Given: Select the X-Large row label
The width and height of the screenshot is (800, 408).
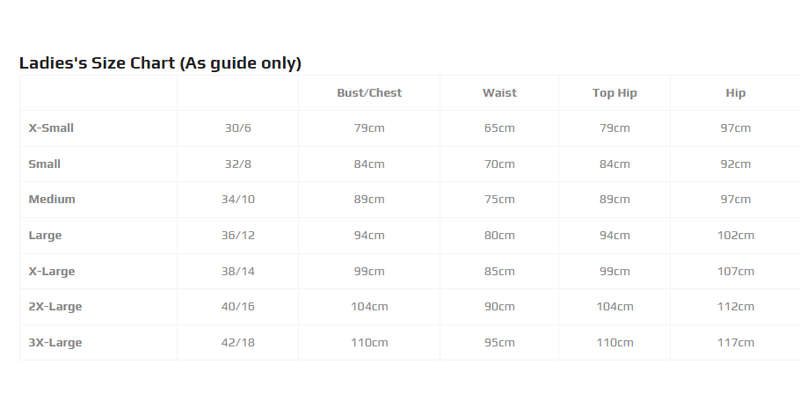Looking at the screenshot, I should click(52, 271).
